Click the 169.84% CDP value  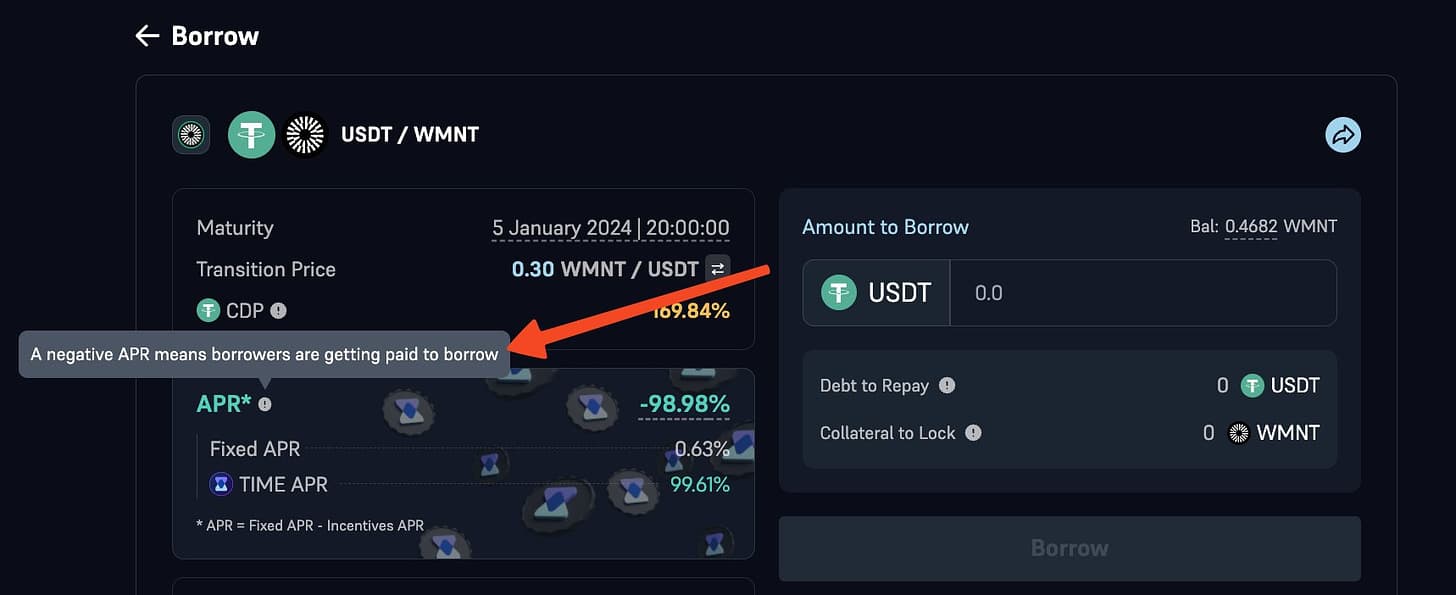pyautogui.click(x=691, y=311)
